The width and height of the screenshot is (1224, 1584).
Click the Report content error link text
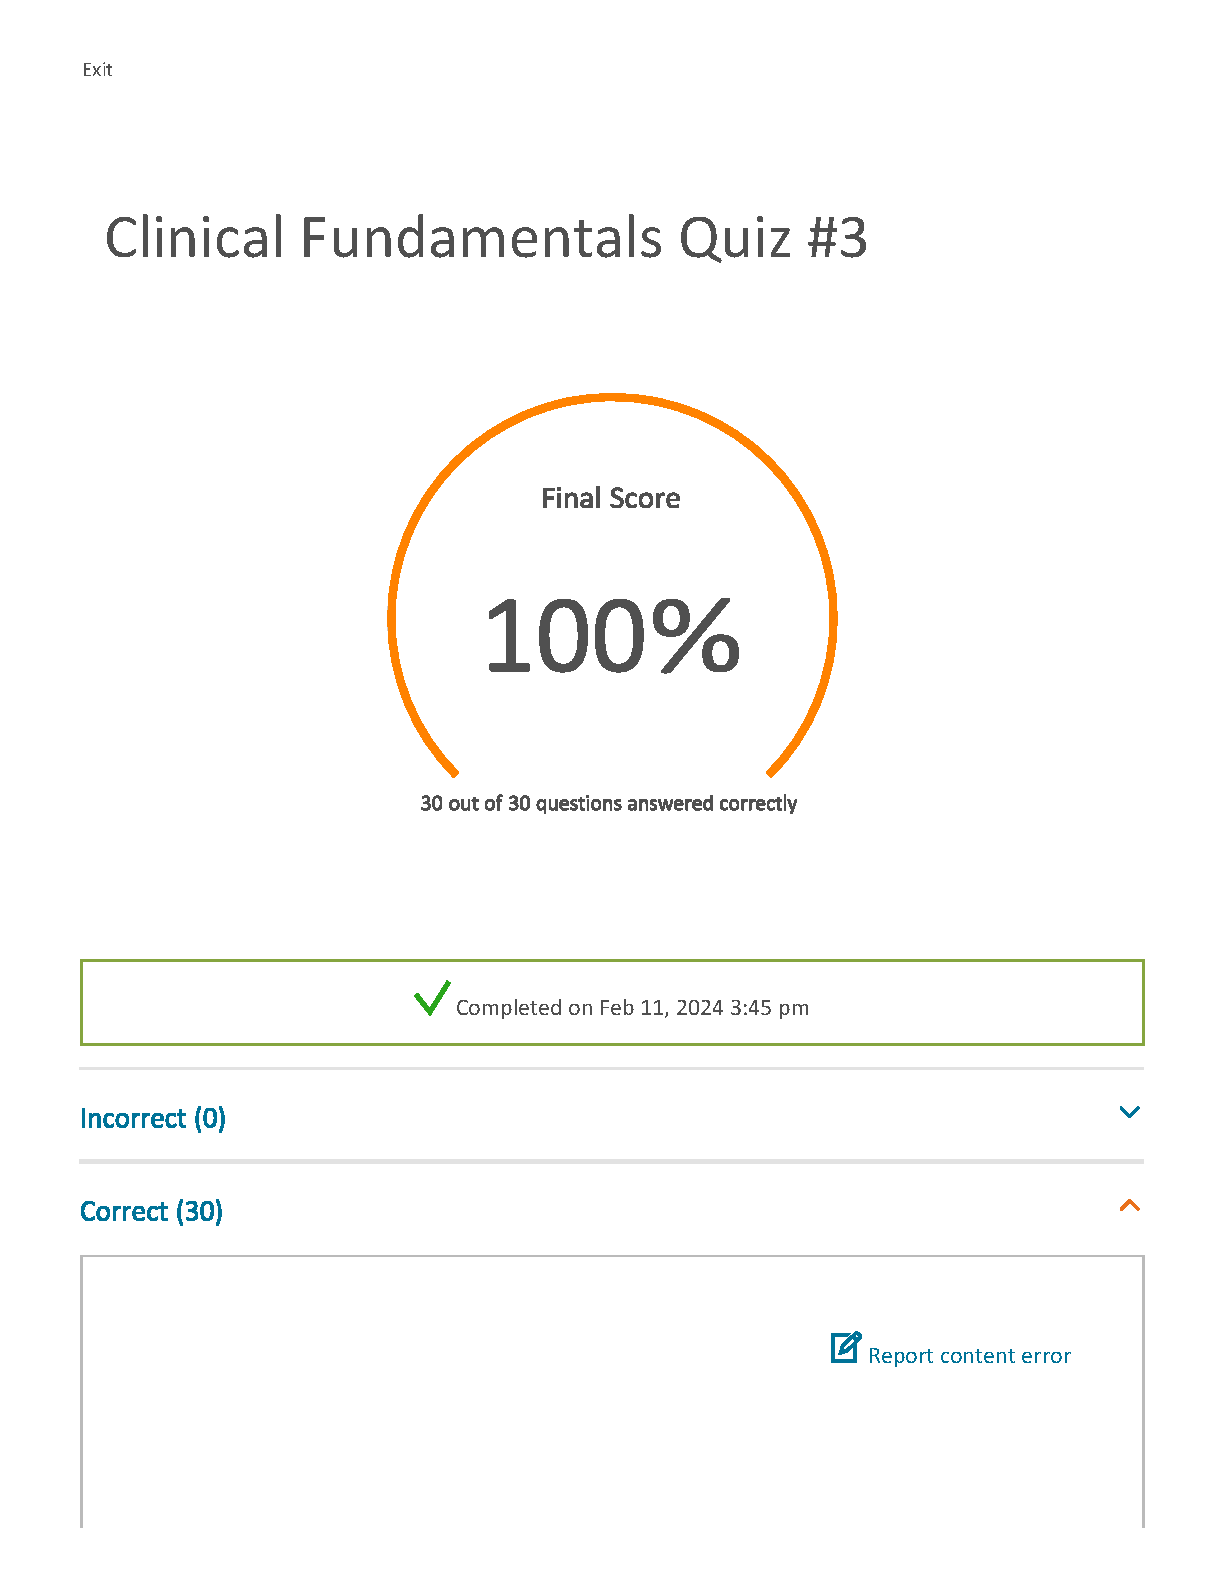969,1355
